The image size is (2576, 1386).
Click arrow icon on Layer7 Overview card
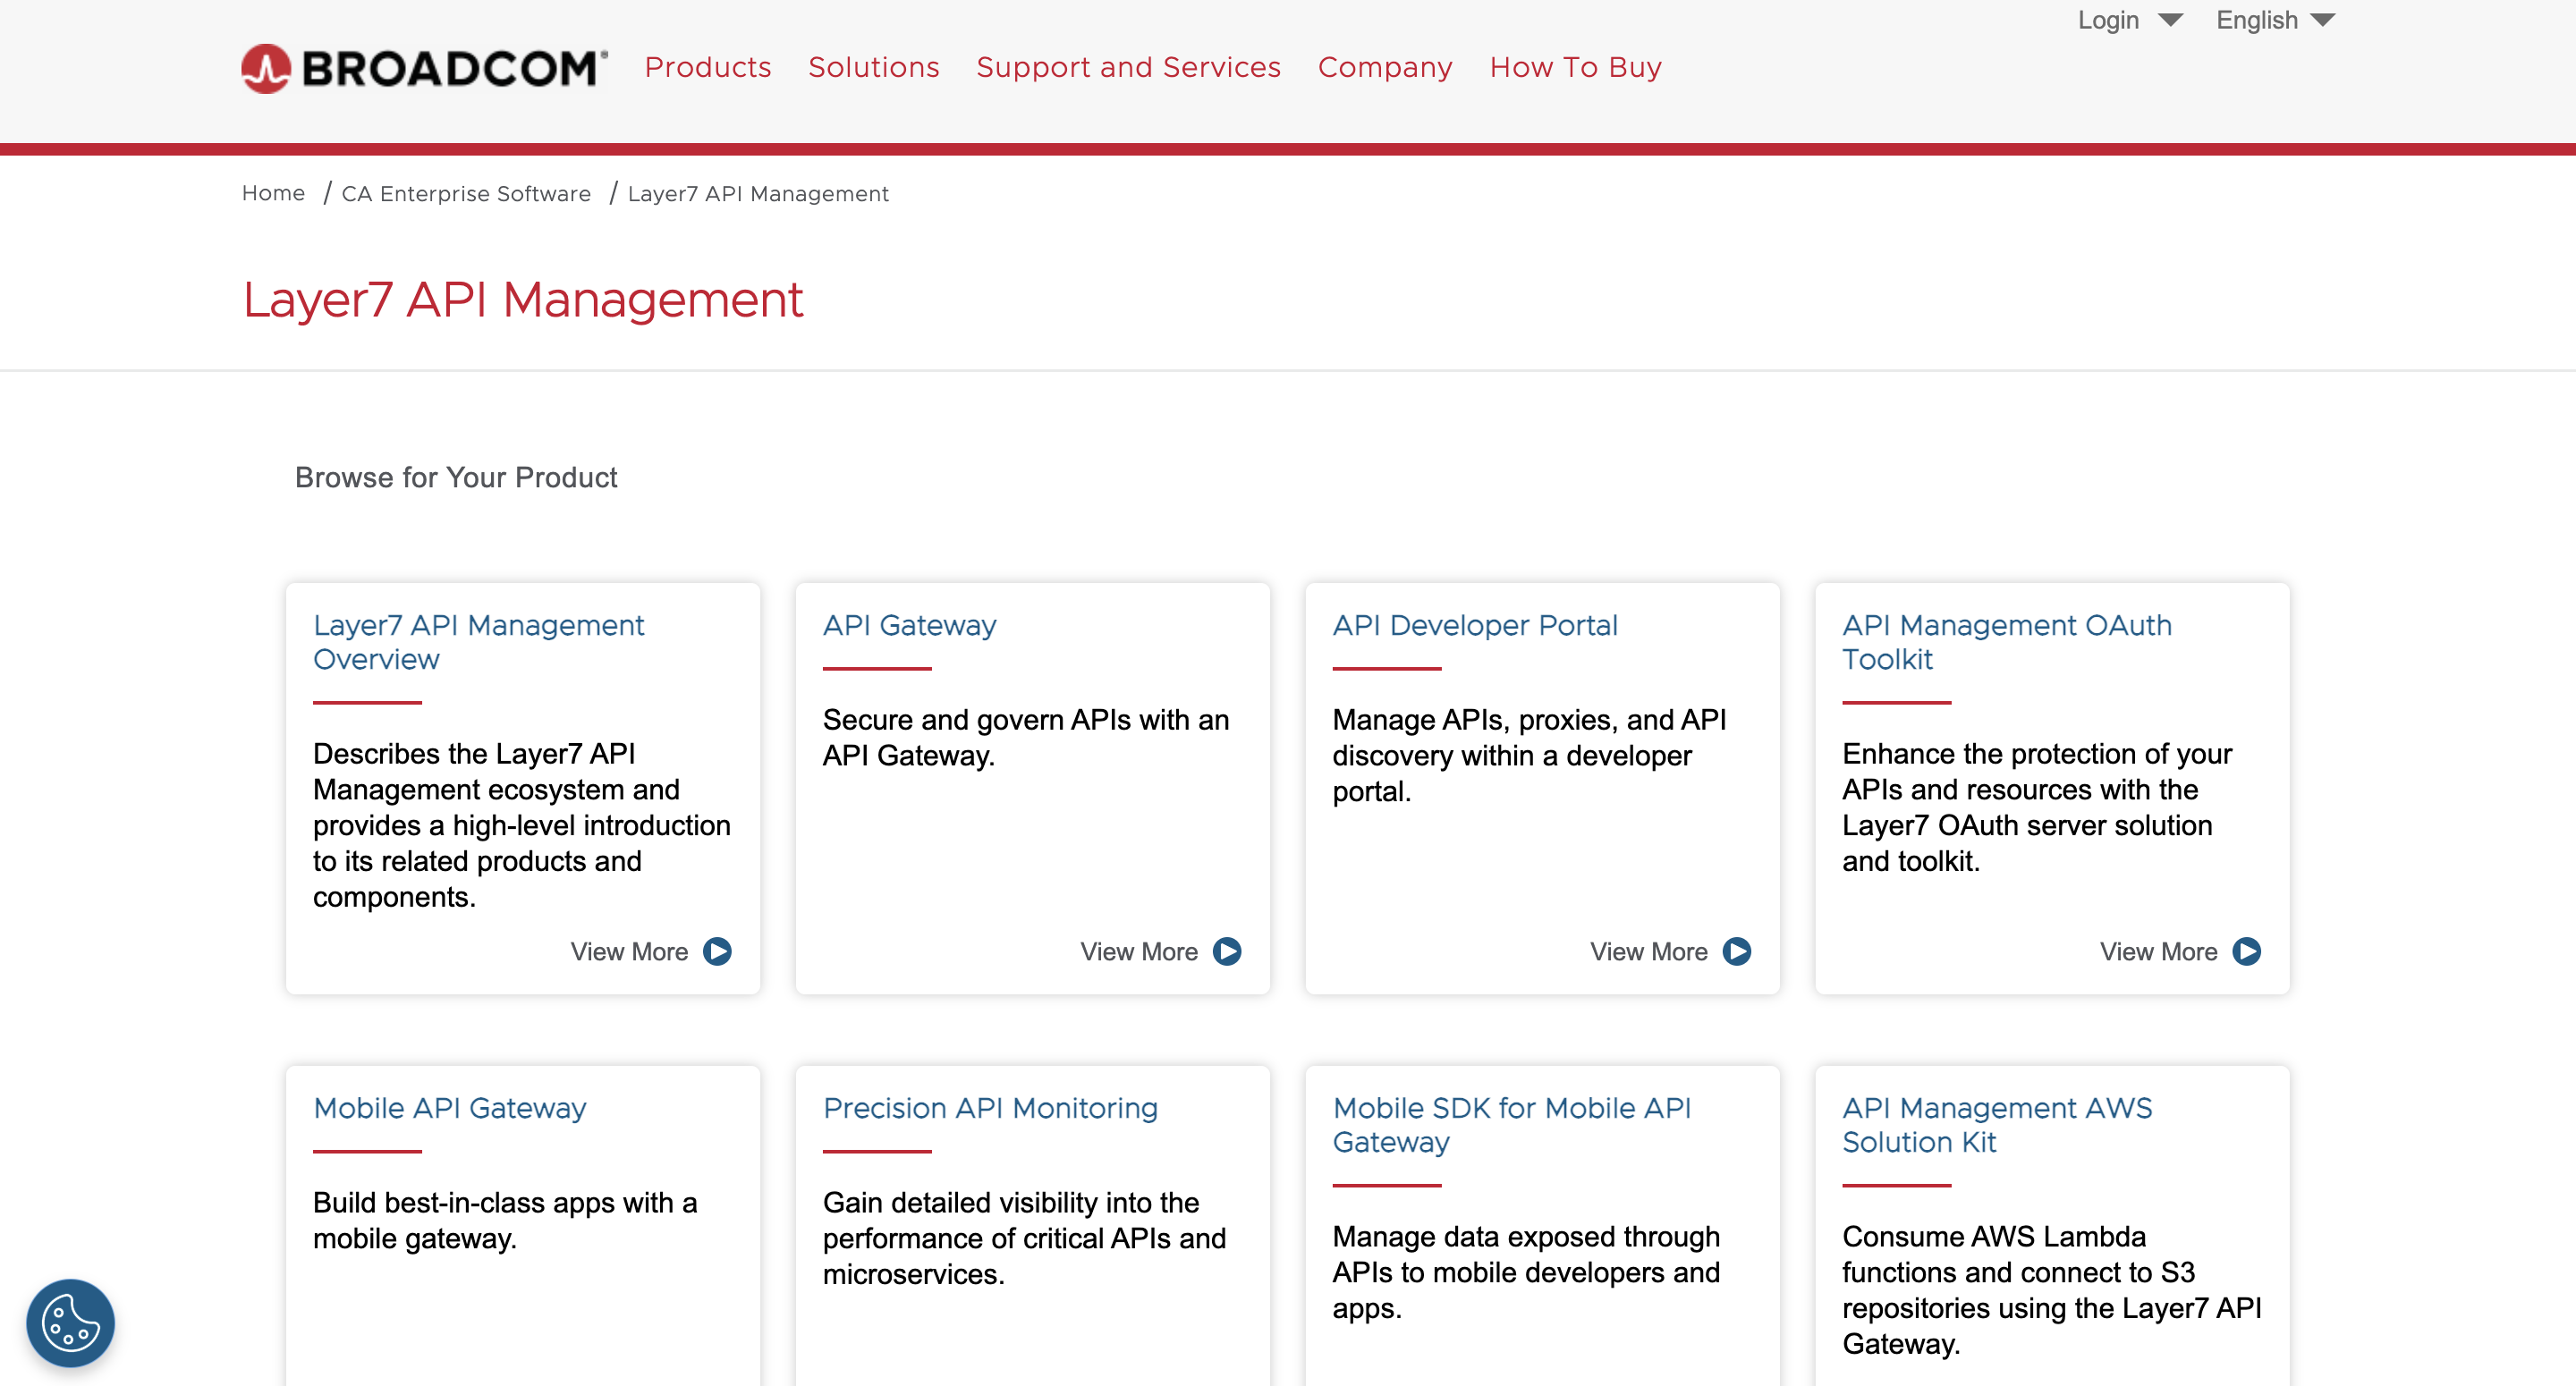[717, 951]
